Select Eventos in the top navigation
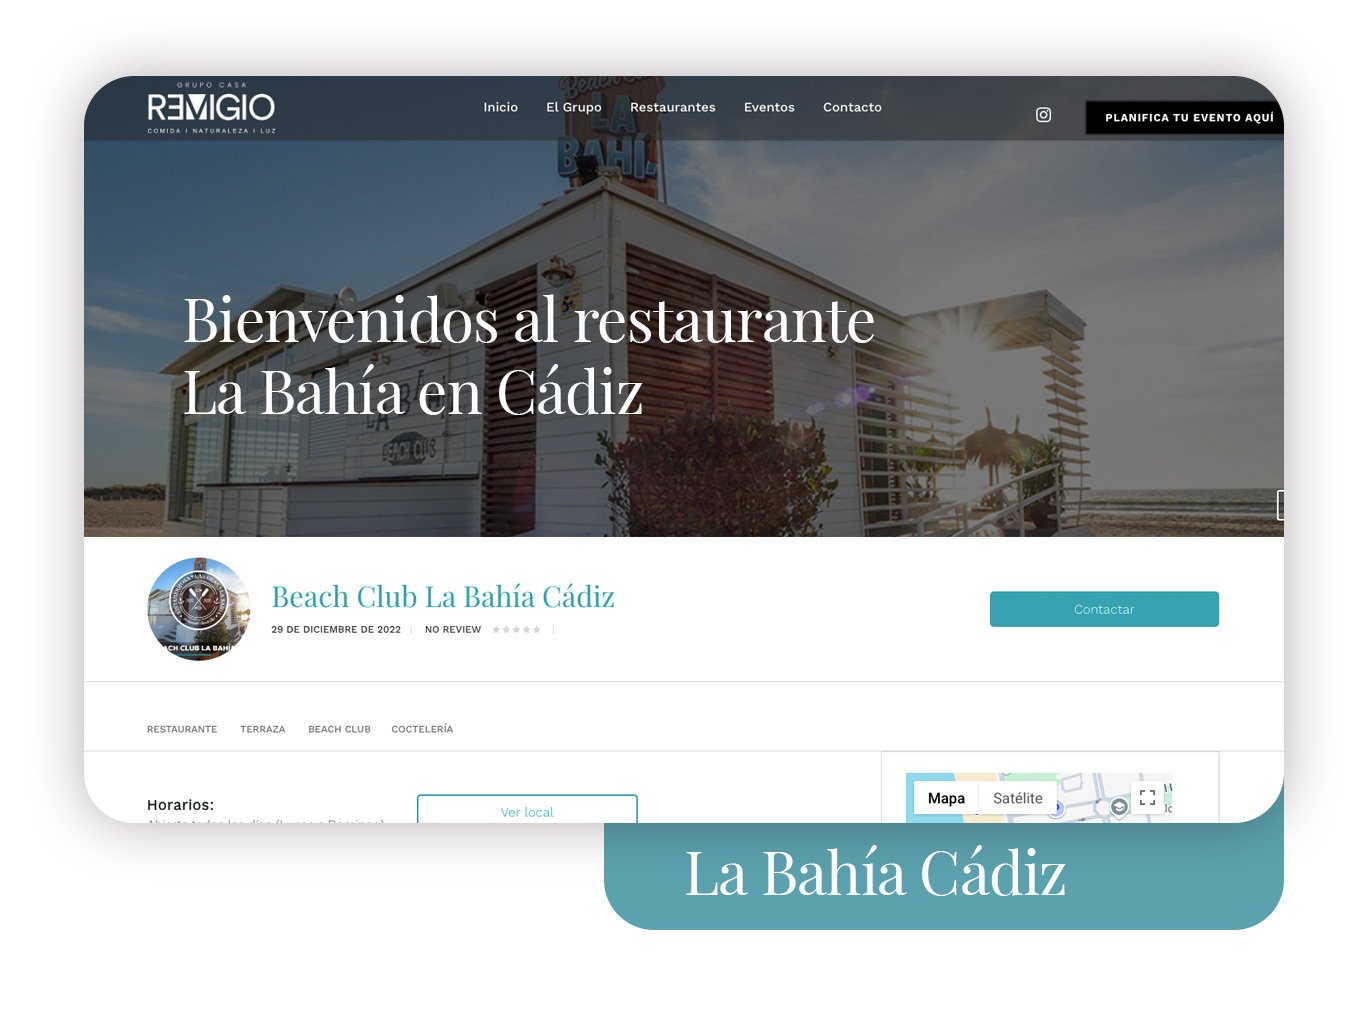The image size is (1350, 1024). (x=769, y=107)
